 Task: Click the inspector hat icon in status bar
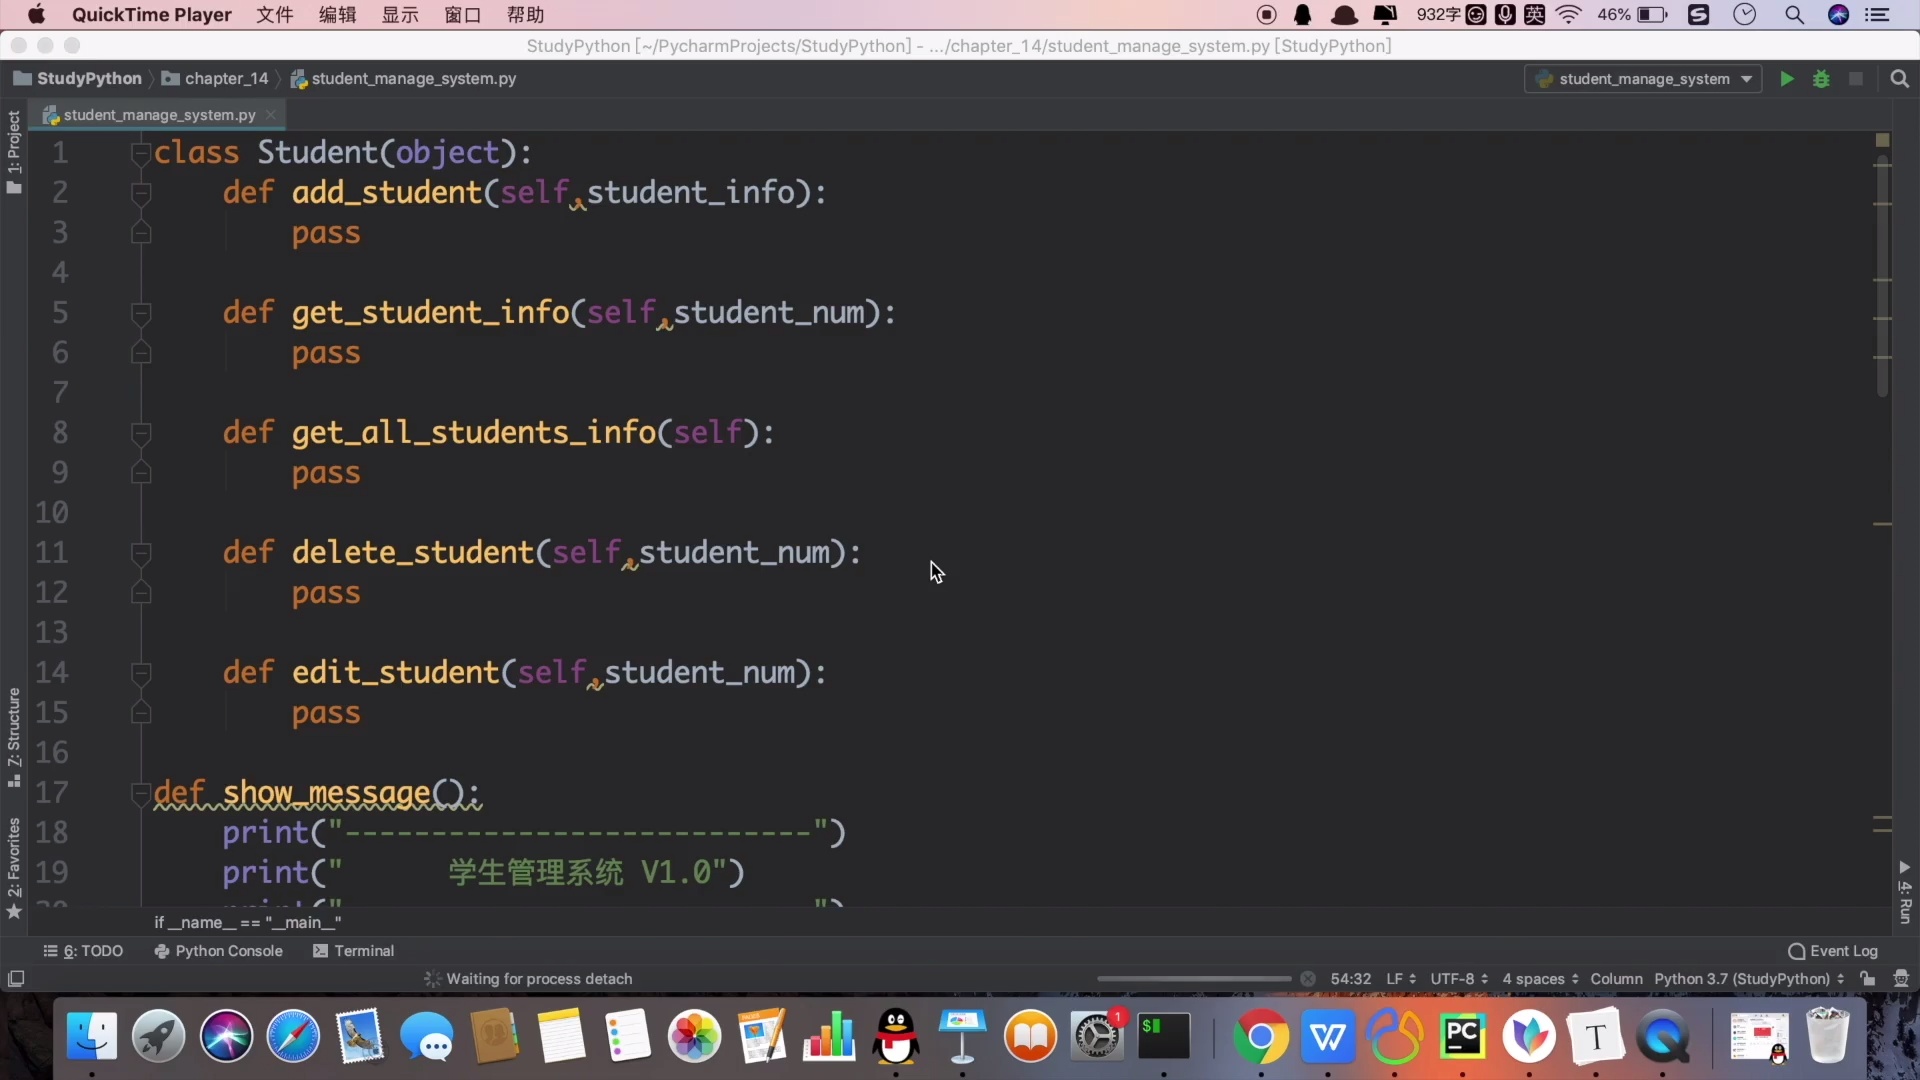[1901, 979]
